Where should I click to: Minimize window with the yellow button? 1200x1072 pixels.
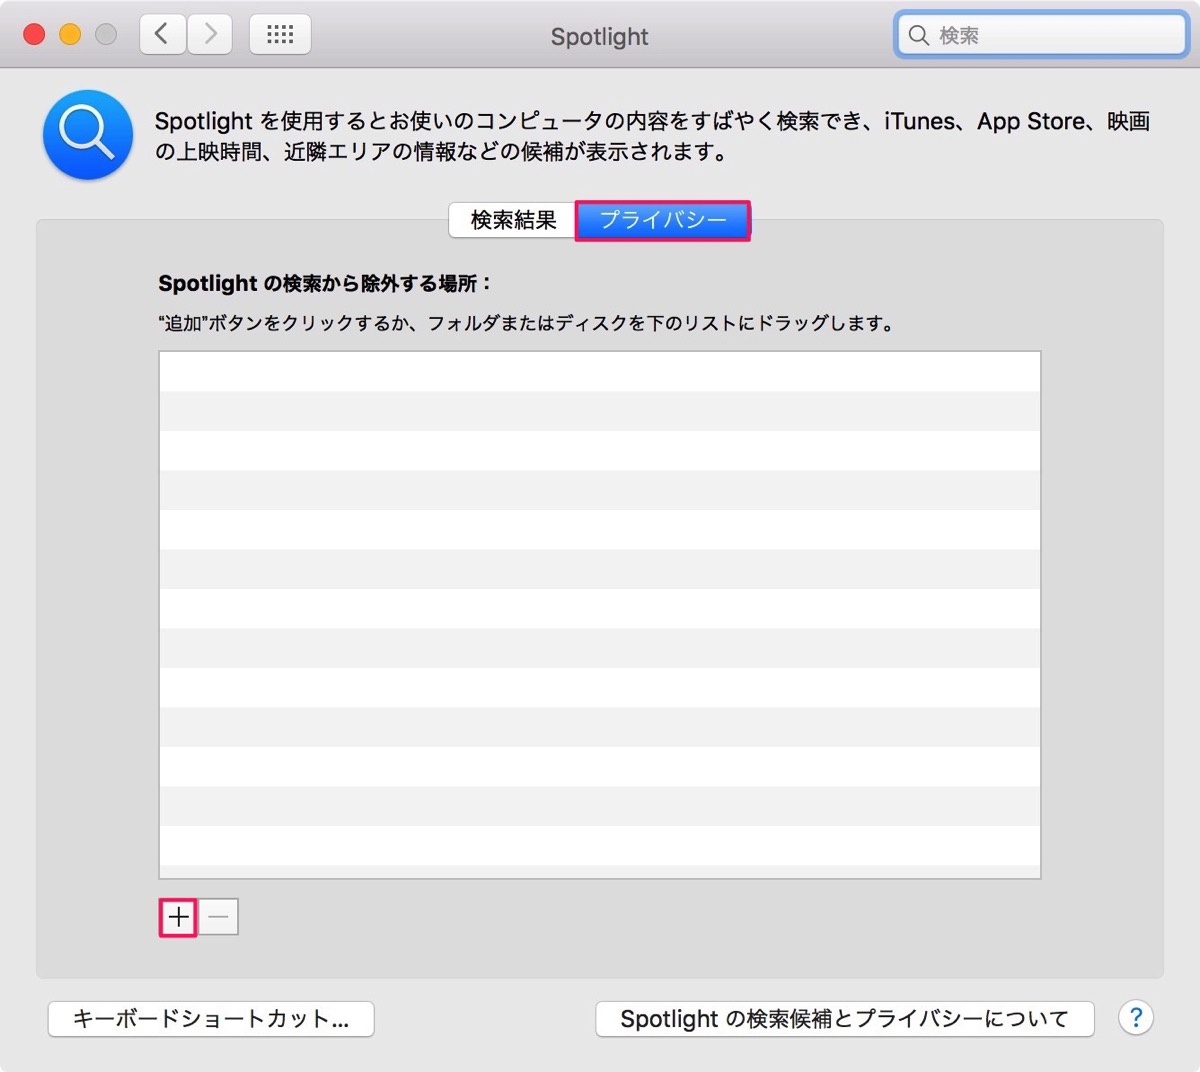(70, 35)
